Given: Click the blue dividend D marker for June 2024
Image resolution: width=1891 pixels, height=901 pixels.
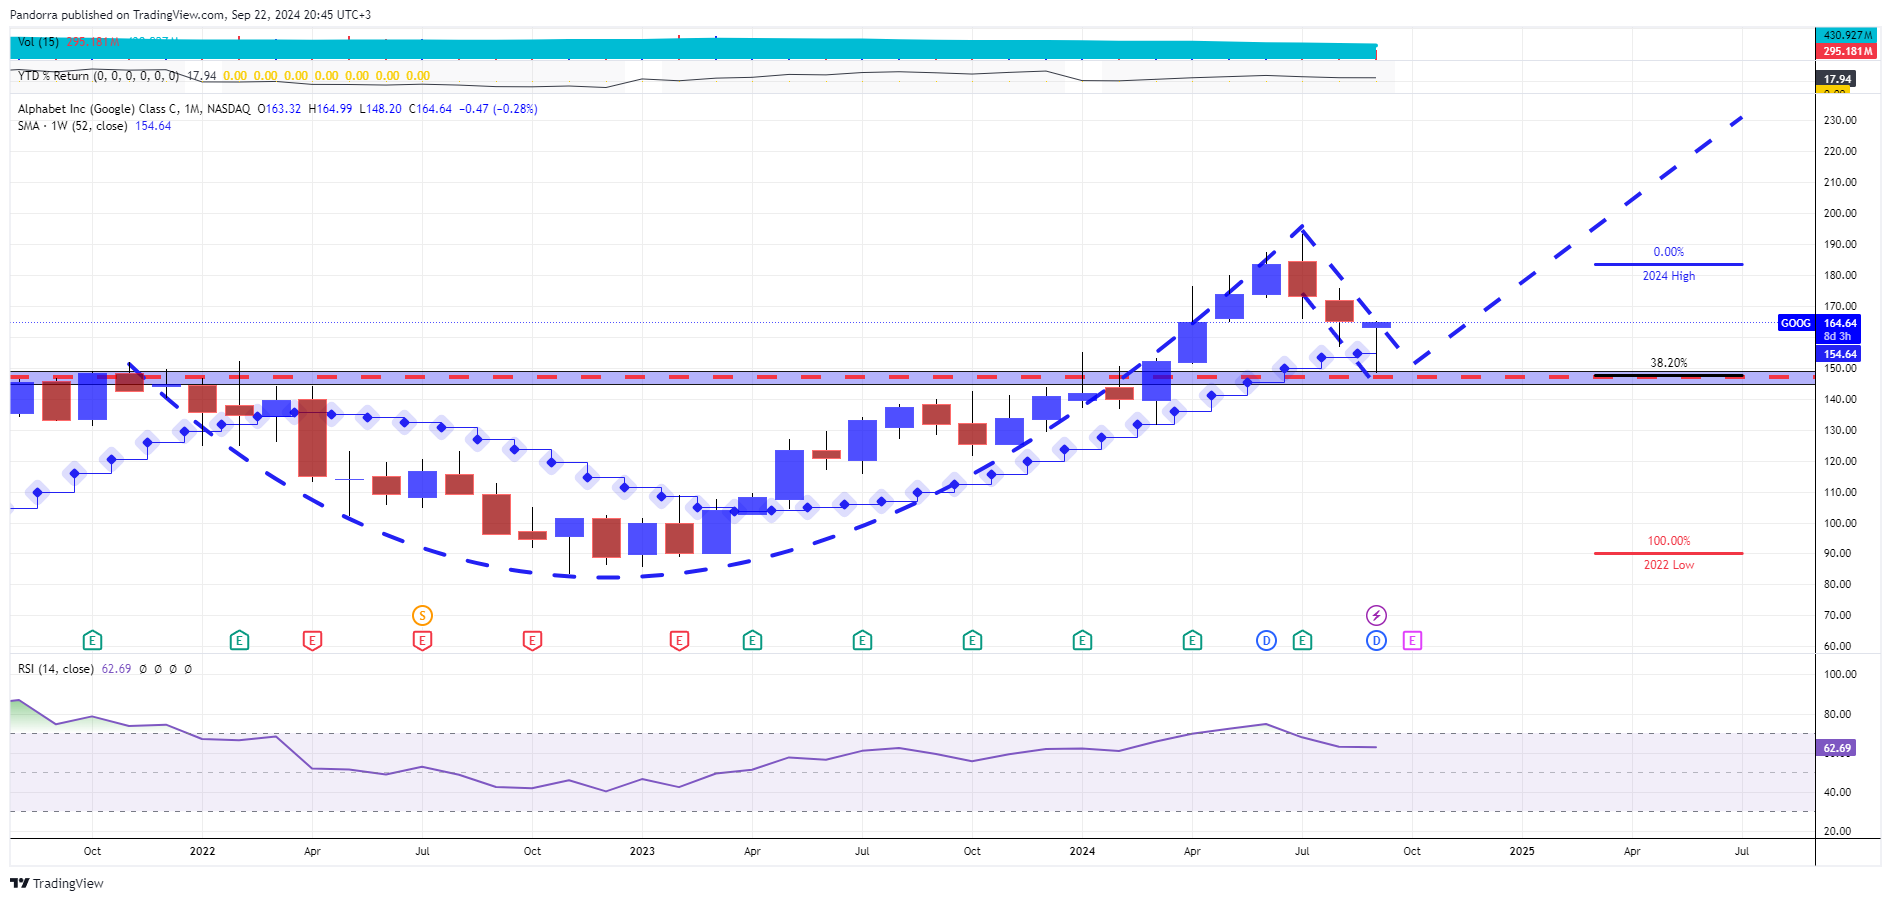Looking at the screenshot, I should (x=1266, y=640).
